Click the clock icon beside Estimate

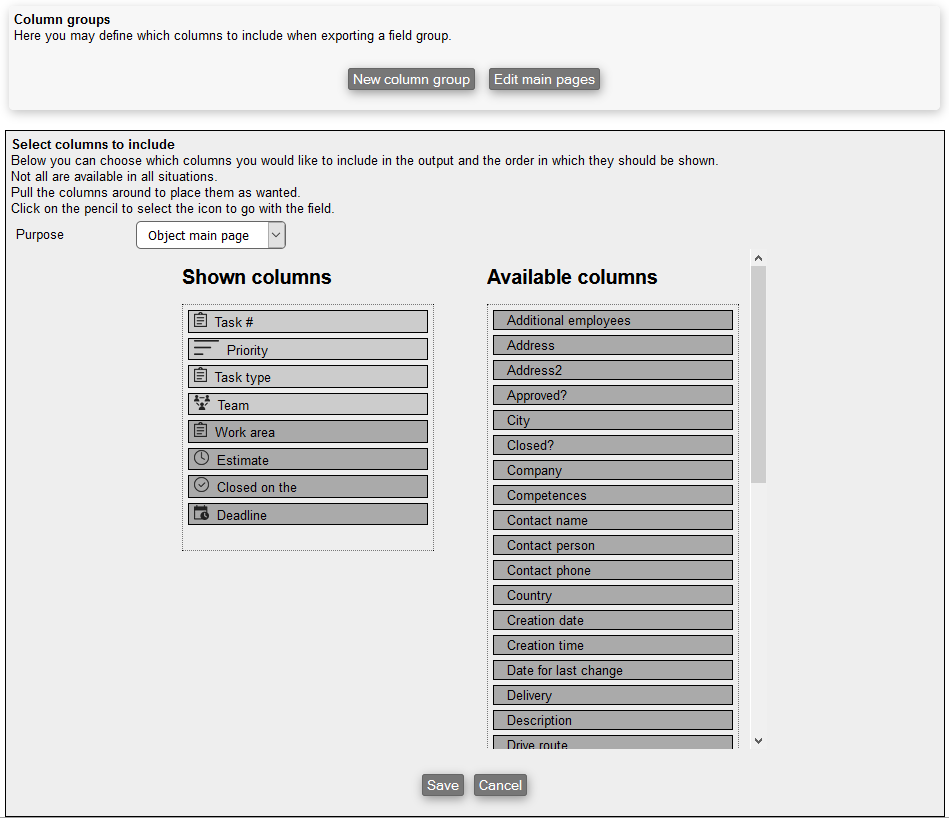pos(202,458)
